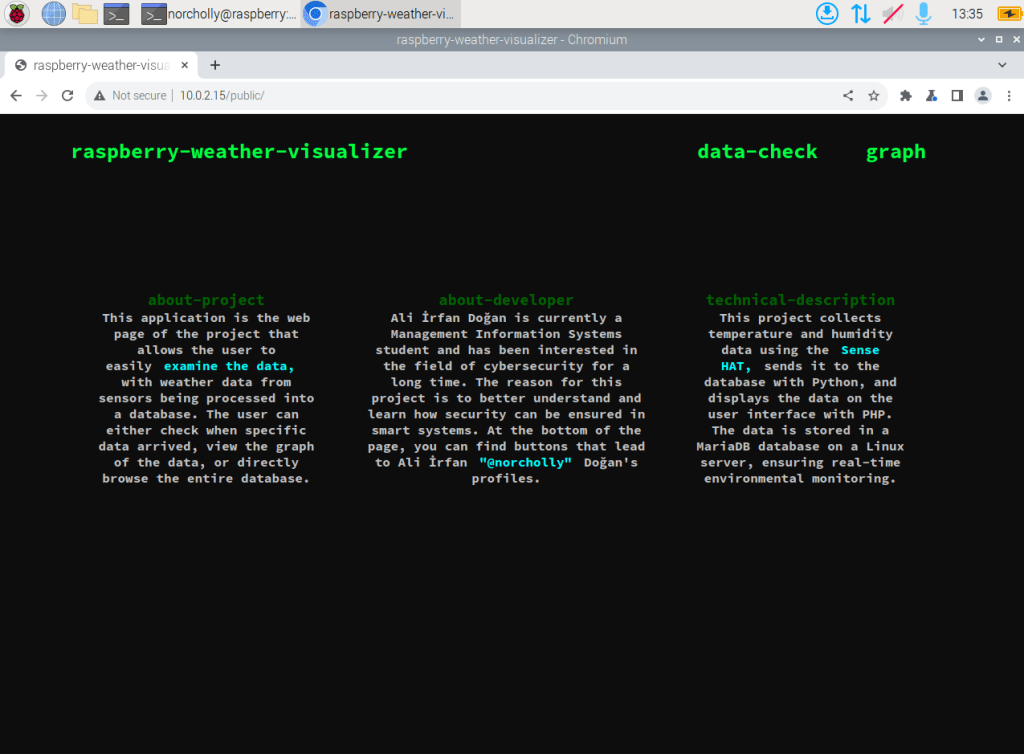
Task: Toggle the side panel button
Action: click(957, 96)
